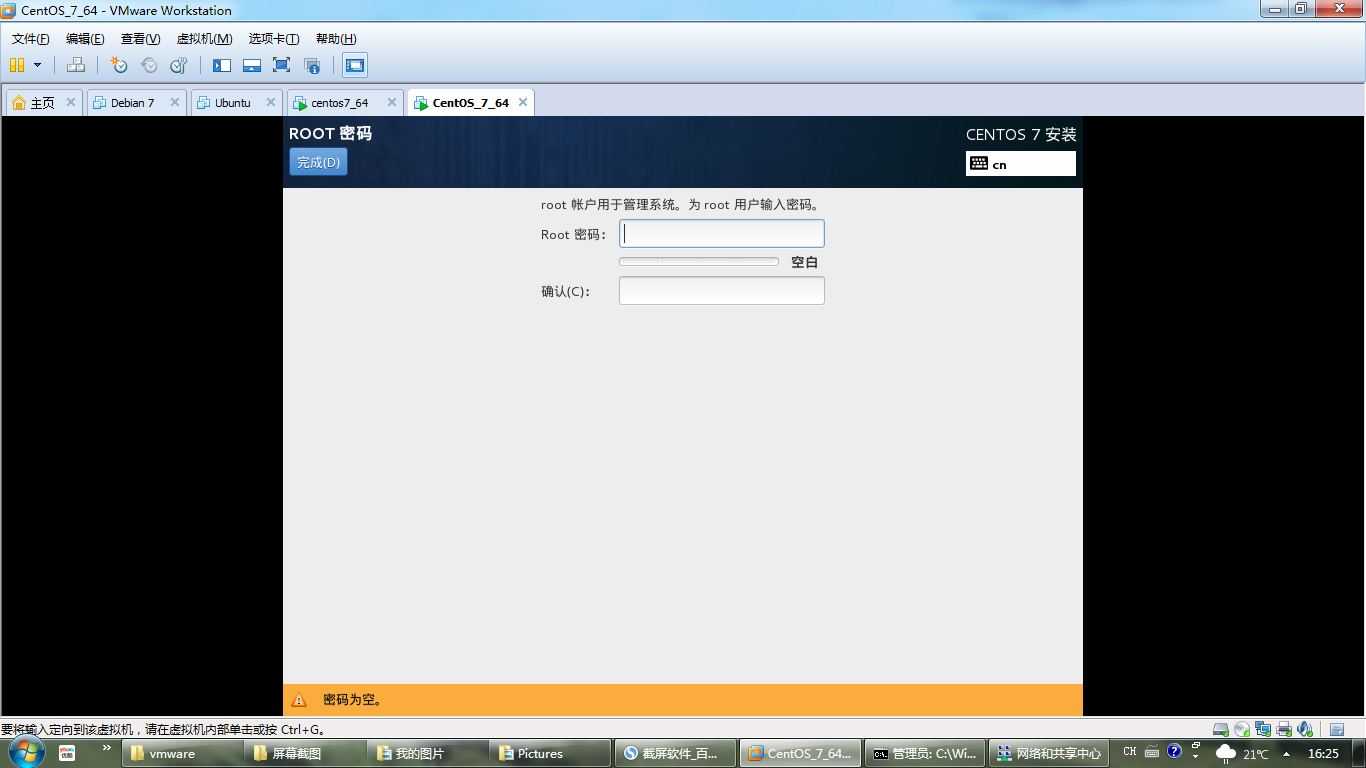Viewport: 1366px width, 768px height.
Task: Open the Pictures taskbar item
Action: (552, 754)
